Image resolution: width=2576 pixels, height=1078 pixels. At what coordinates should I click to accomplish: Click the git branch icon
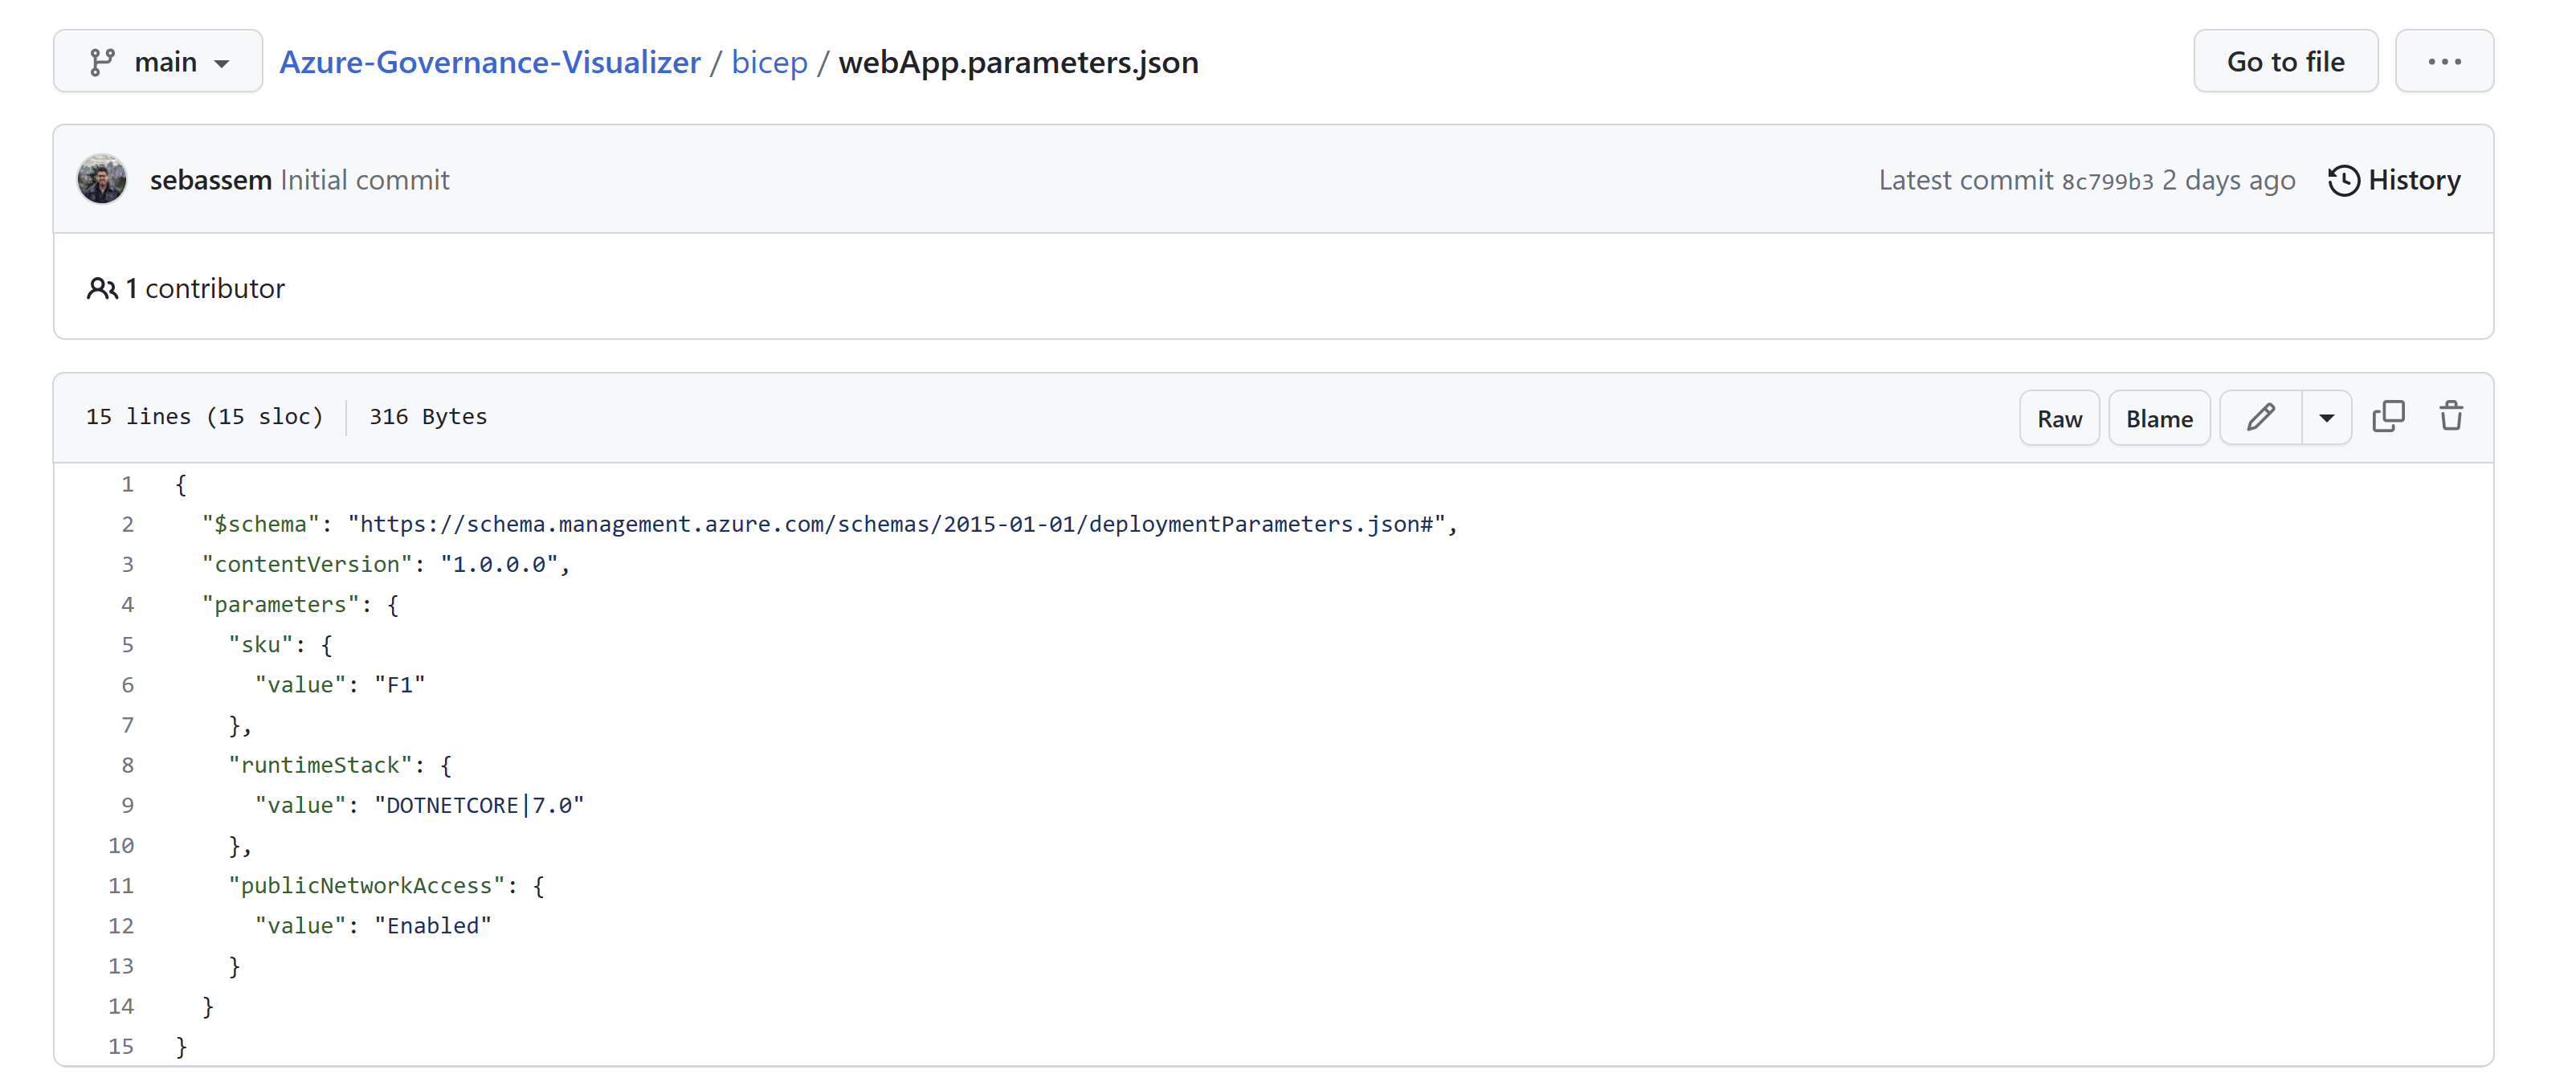(x=102, y=62)
